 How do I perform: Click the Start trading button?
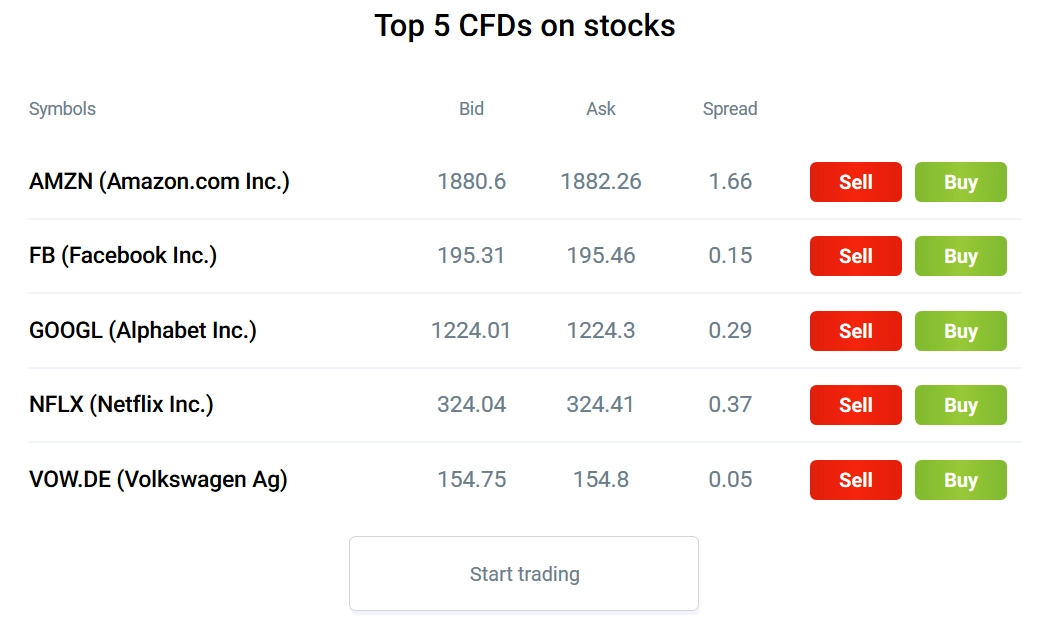coord(524,574)
